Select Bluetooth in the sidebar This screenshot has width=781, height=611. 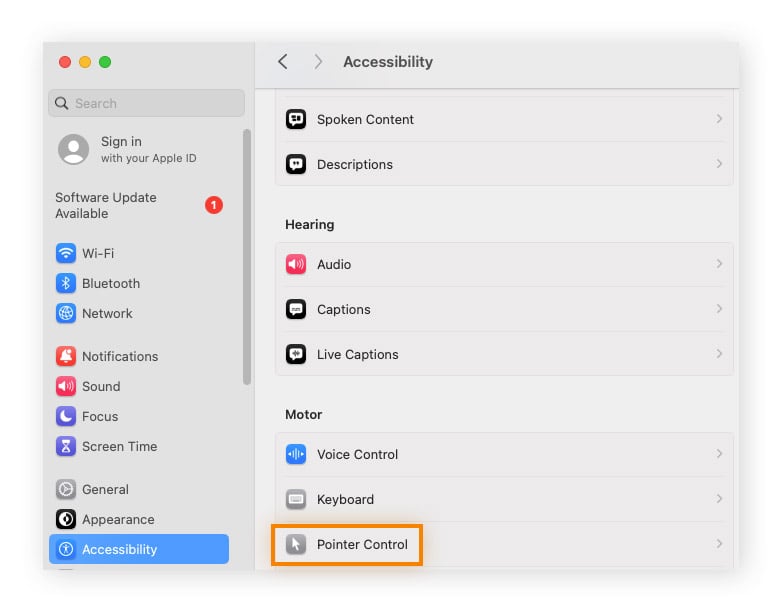[139, 283]
